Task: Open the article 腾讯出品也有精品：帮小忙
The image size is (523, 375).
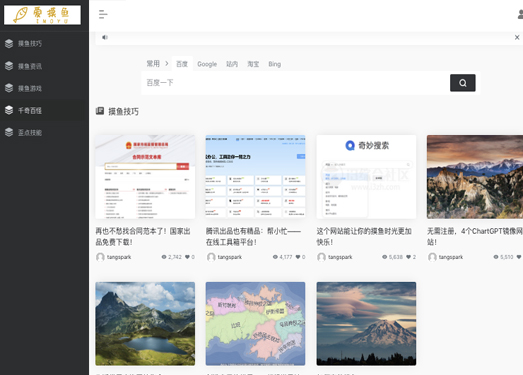Action: point(253,237)
